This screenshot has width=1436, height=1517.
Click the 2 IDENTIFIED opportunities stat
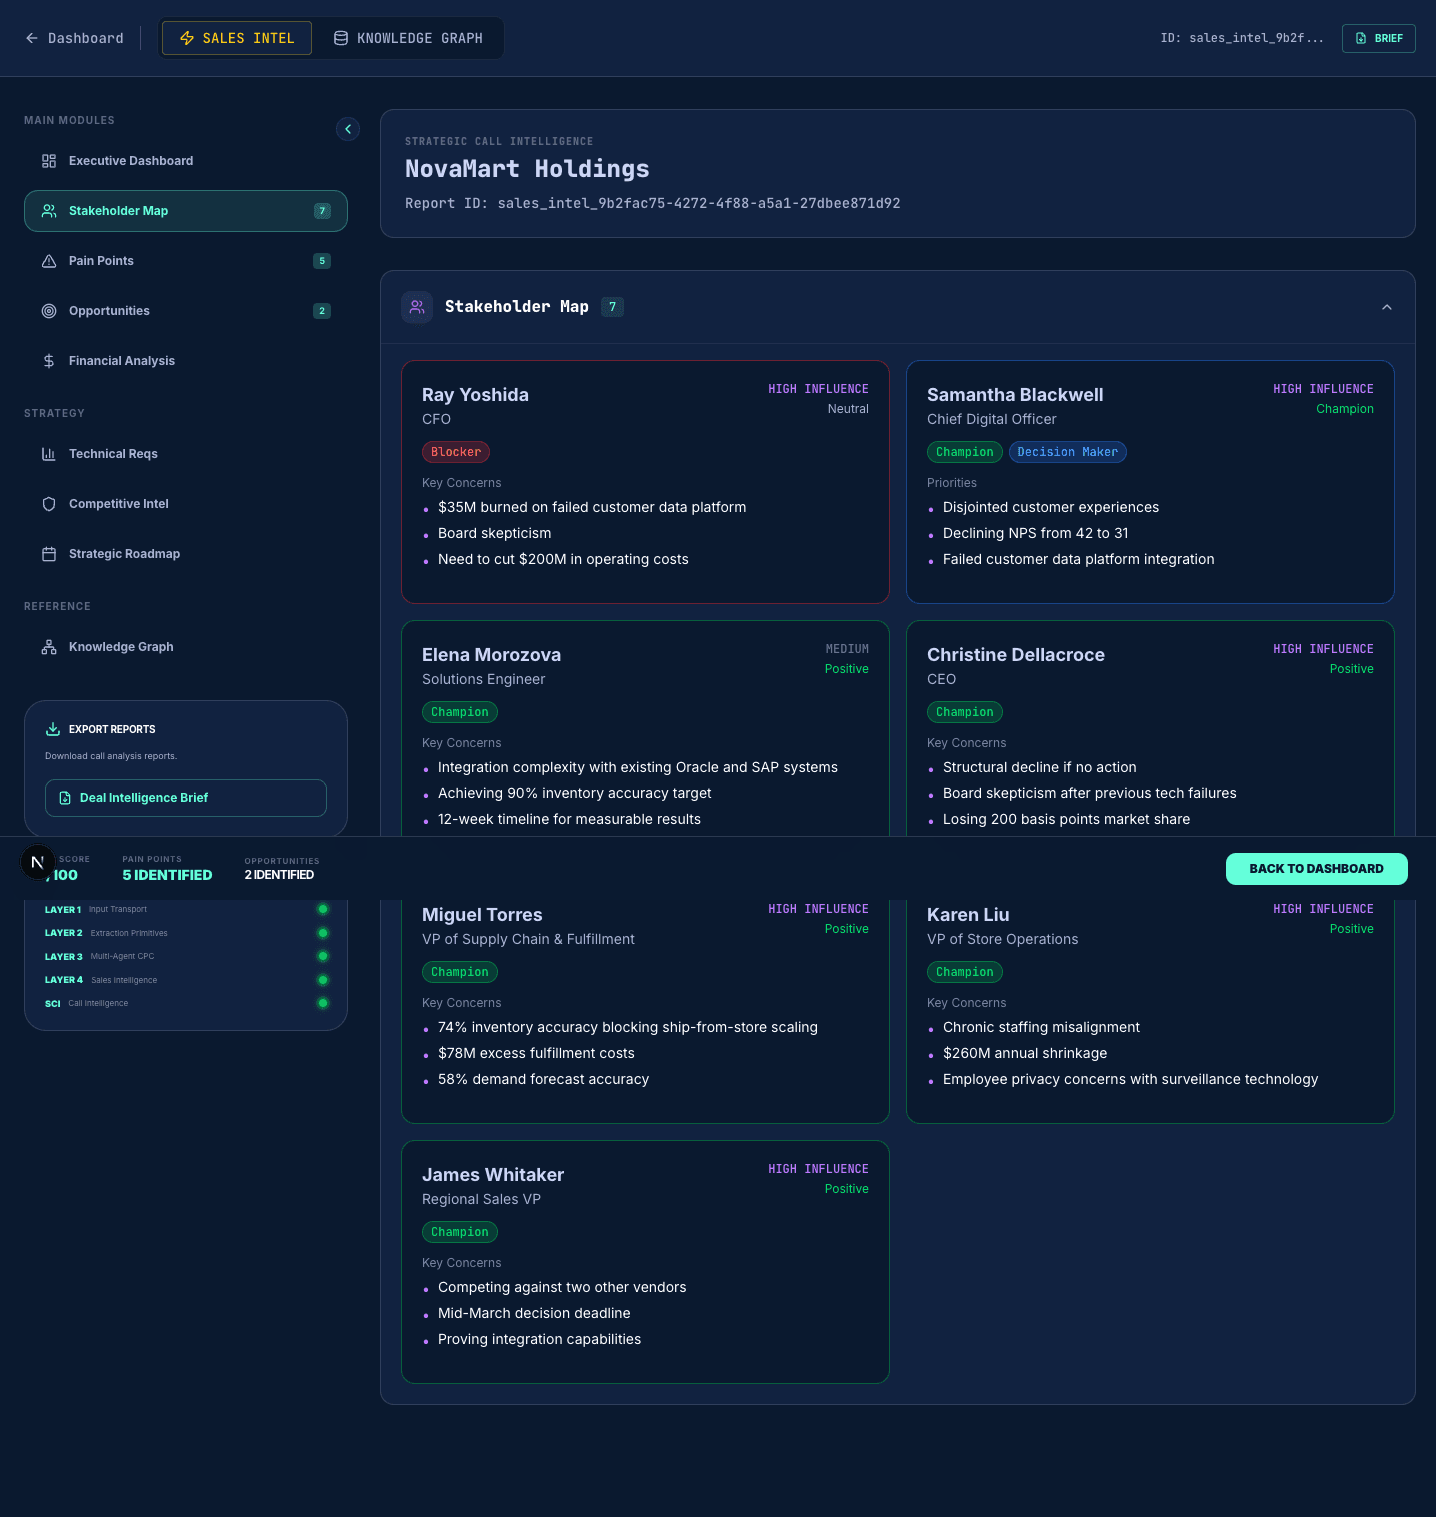(279, 875)
